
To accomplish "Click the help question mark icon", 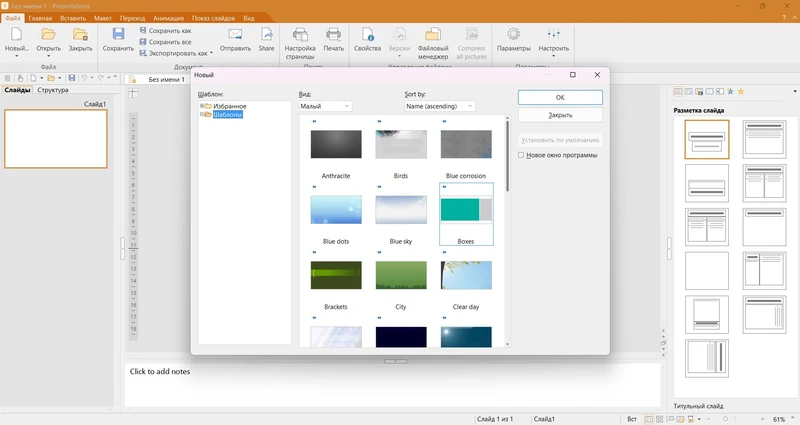I will tap(784, 18).
